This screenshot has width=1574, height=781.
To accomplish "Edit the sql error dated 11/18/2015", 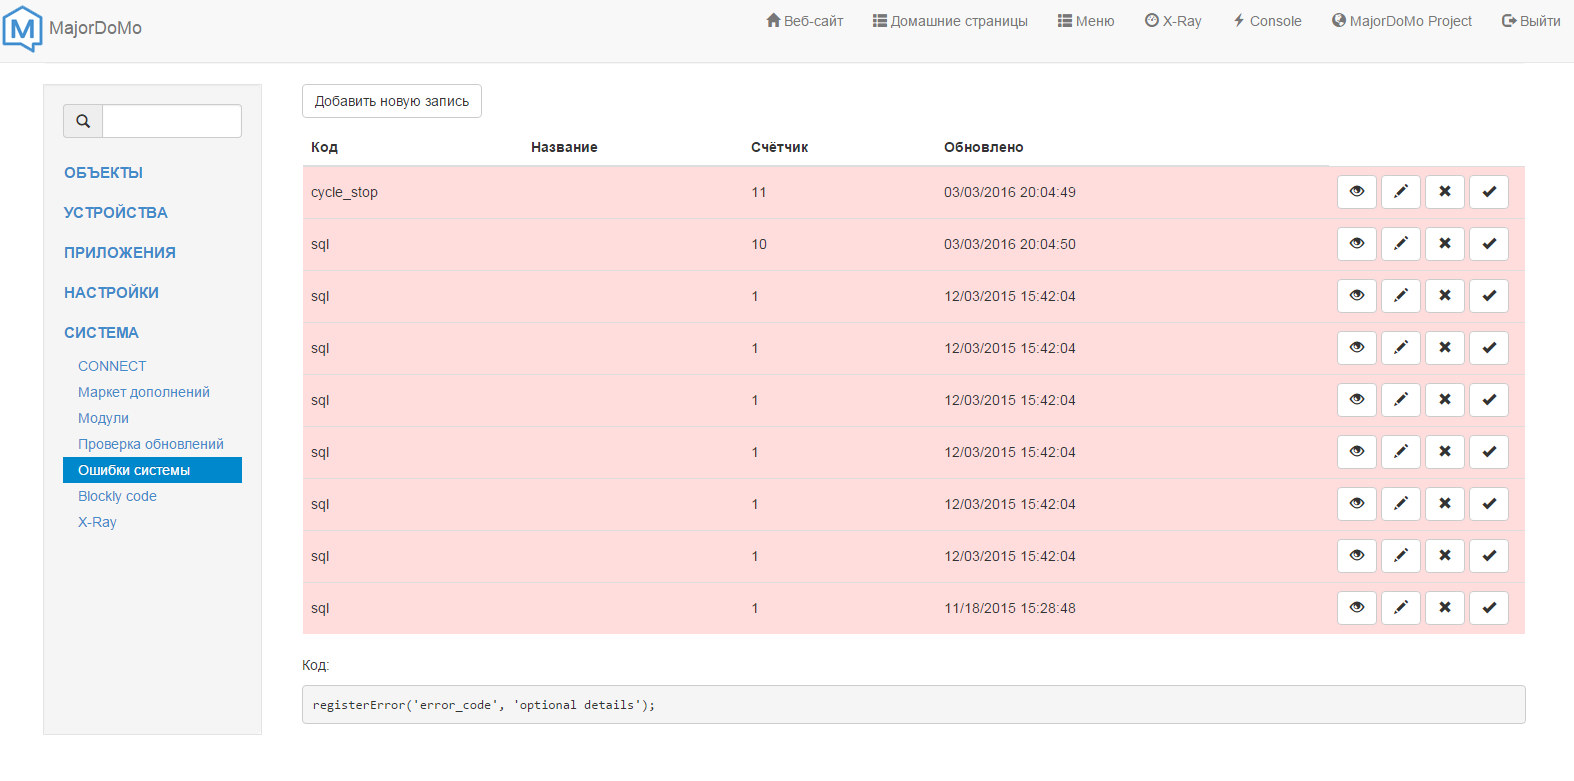I will pyautogui.click(x=1400, y=608).
